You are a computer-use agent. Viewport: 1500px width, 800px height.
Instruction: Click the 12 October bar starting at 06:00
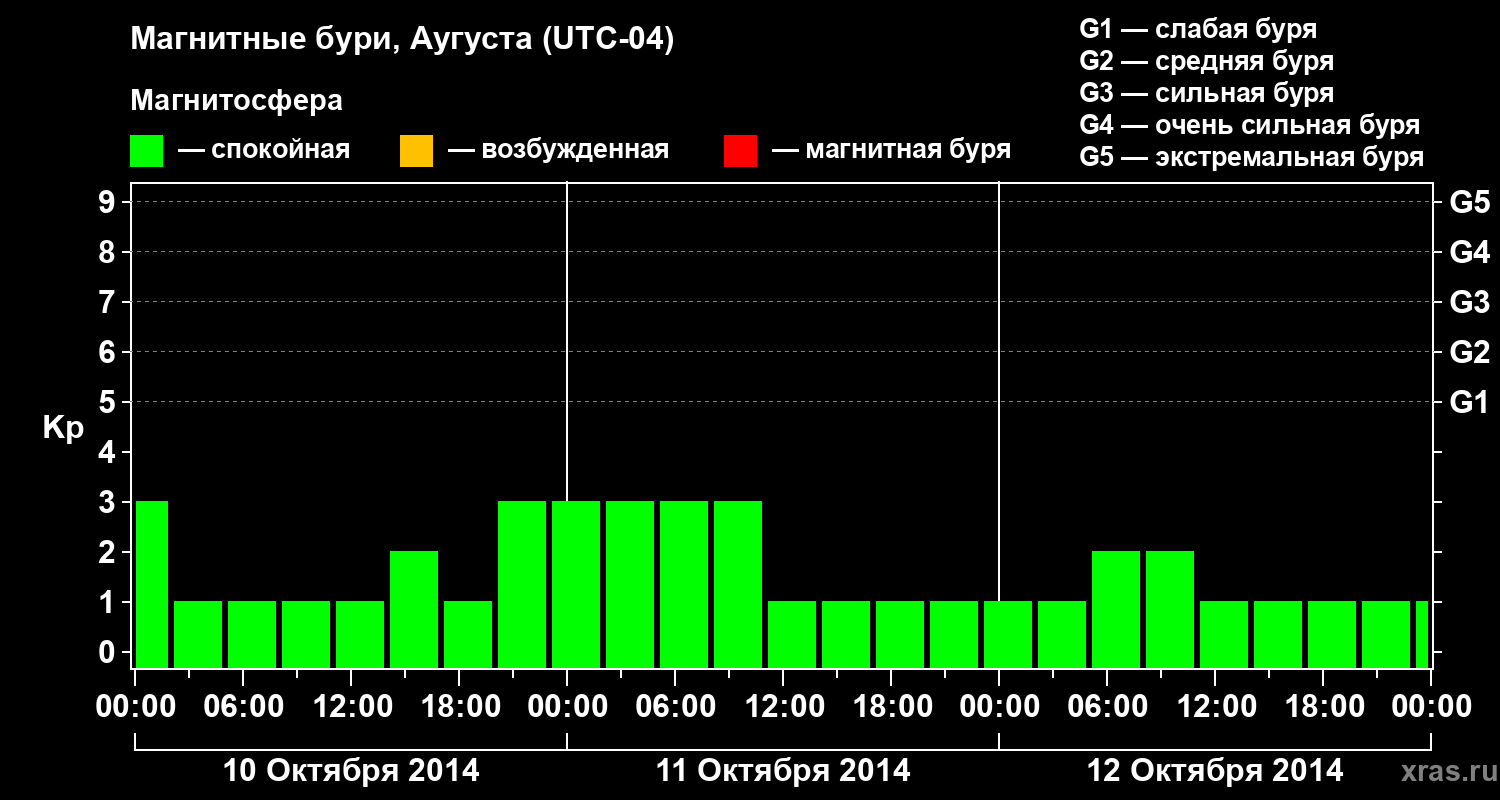(1116, 609)
